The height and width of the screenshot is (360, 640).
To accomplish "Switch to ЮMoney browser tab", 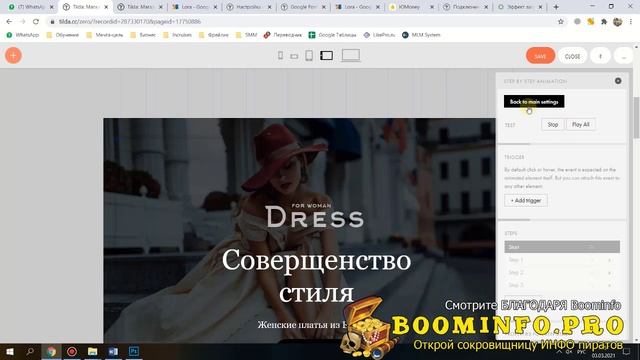I will point(411,7).
